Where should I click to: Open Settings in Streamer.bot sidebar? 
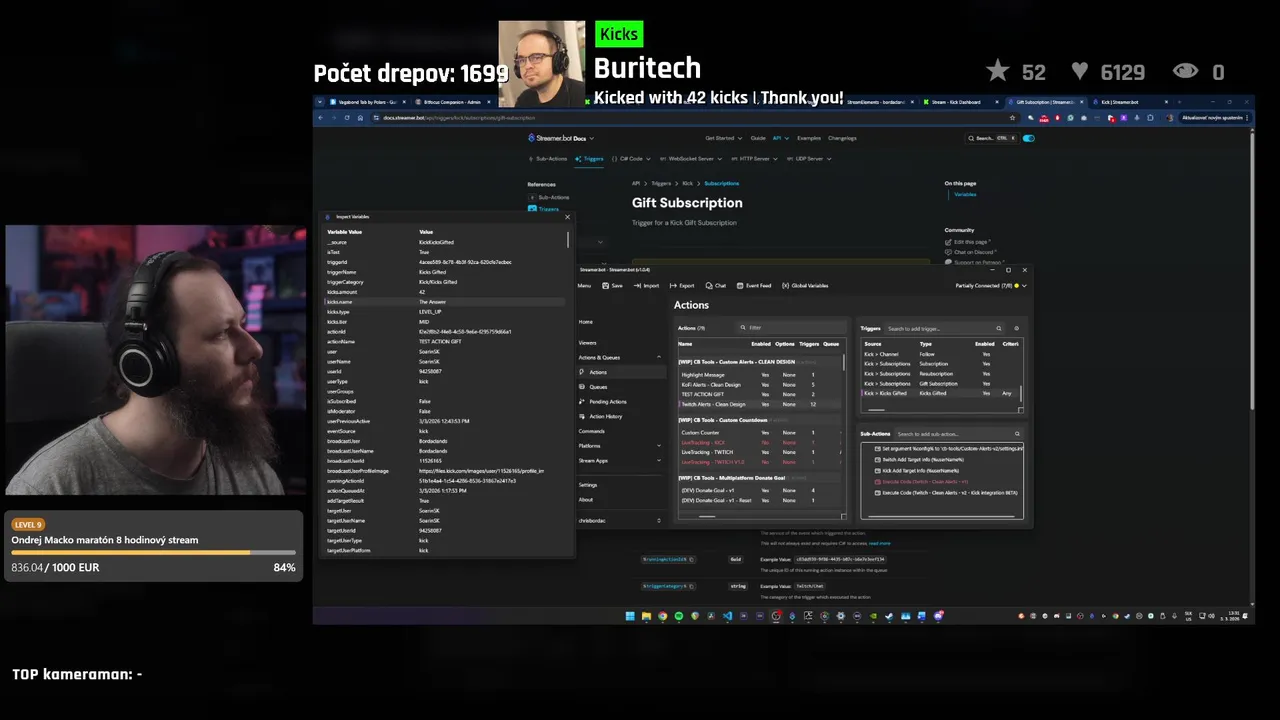pyautogui.click(x=588, y=485)
